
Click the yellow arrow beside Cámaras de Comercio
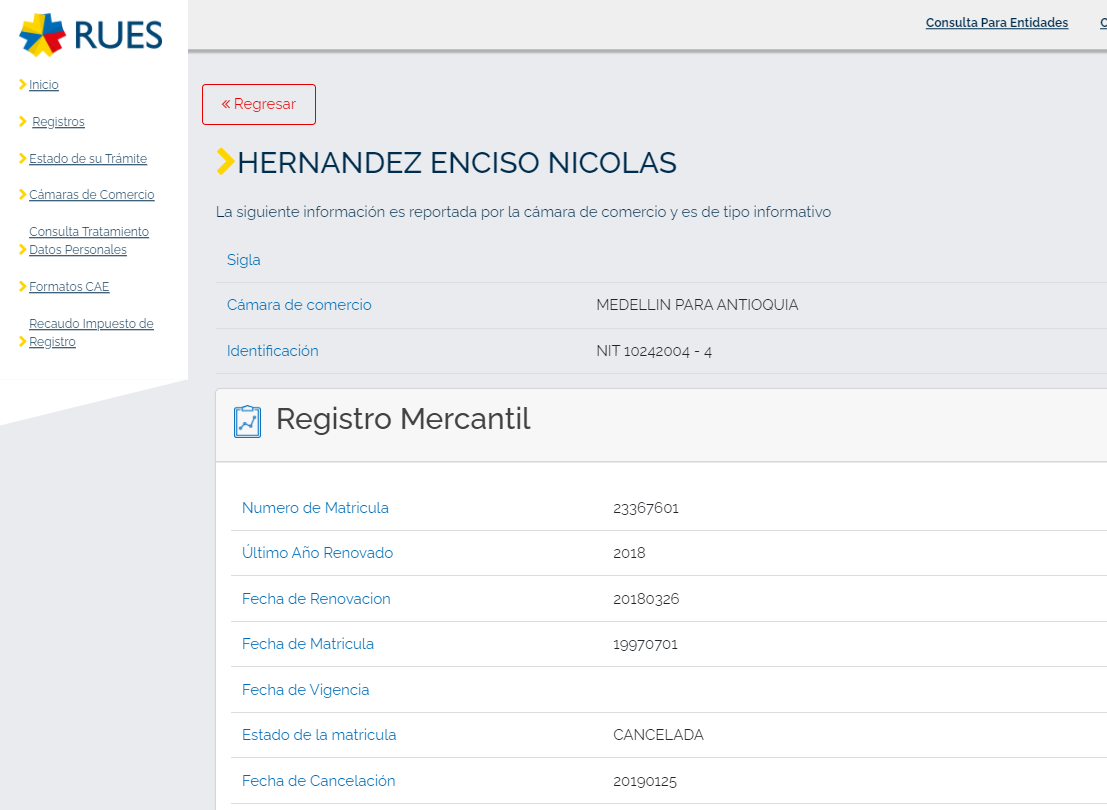click(23, 195)
